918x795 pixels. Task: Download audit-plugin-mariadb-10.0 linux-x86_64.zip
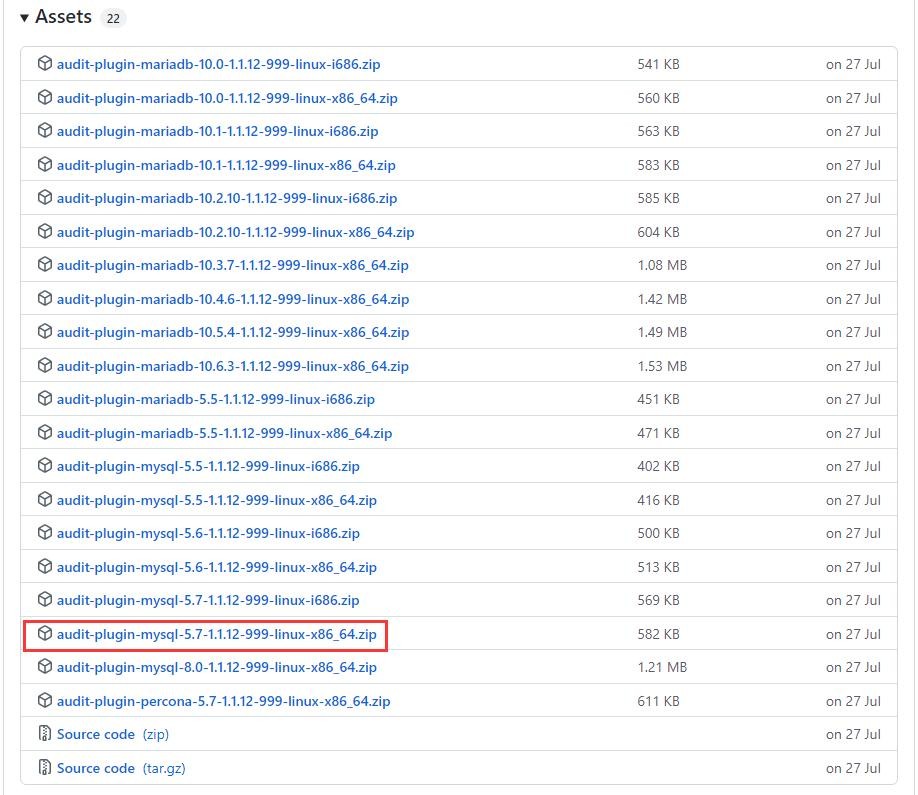click(x=227, y=98)
